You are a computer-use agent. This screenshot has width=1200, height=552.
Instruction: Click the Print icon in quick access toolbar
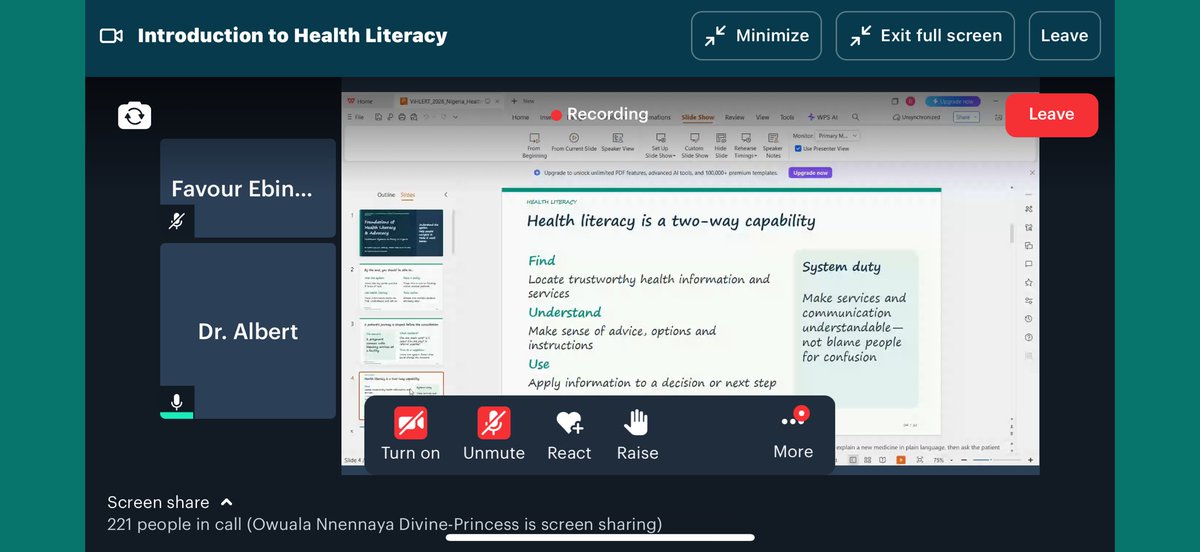coord(402,117)
